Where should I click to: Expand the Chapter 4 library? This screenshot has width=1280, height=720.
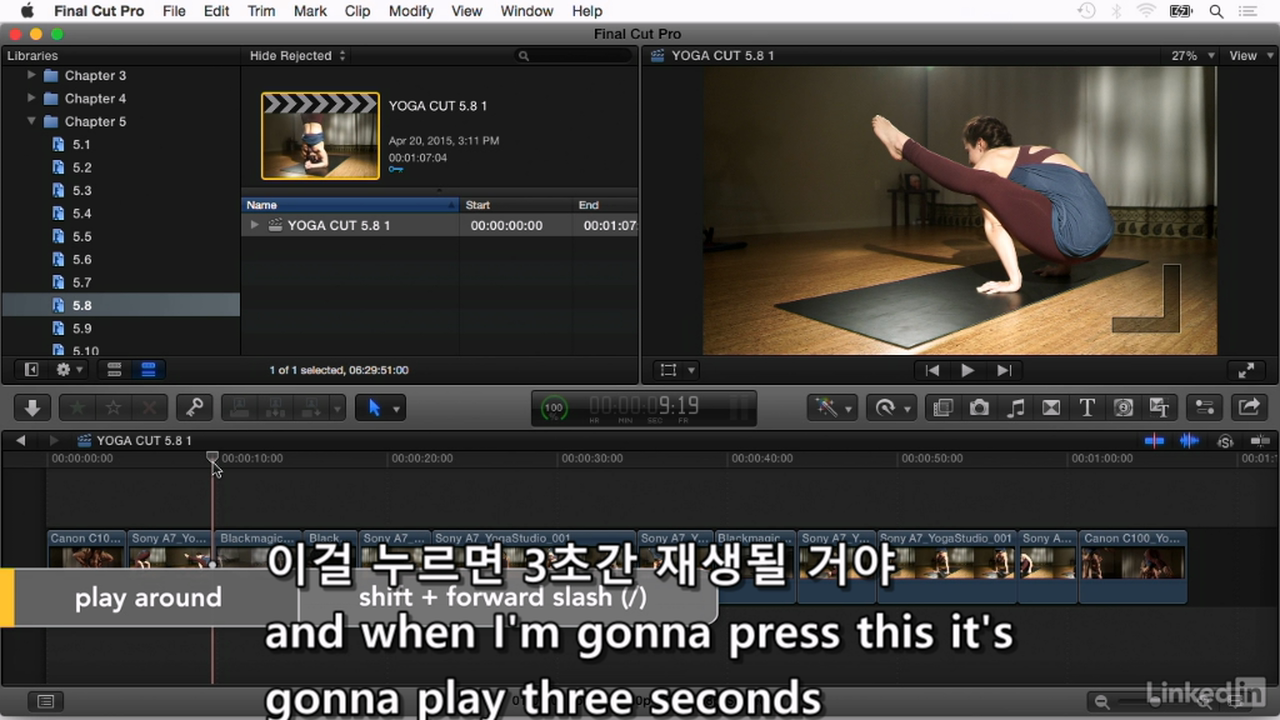pyautogui.click(x=31, y=98)
